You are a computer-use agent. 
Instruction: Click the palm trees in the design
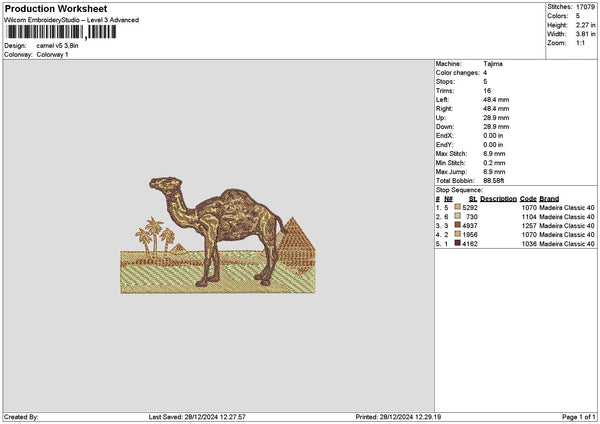tap(152, 238)
